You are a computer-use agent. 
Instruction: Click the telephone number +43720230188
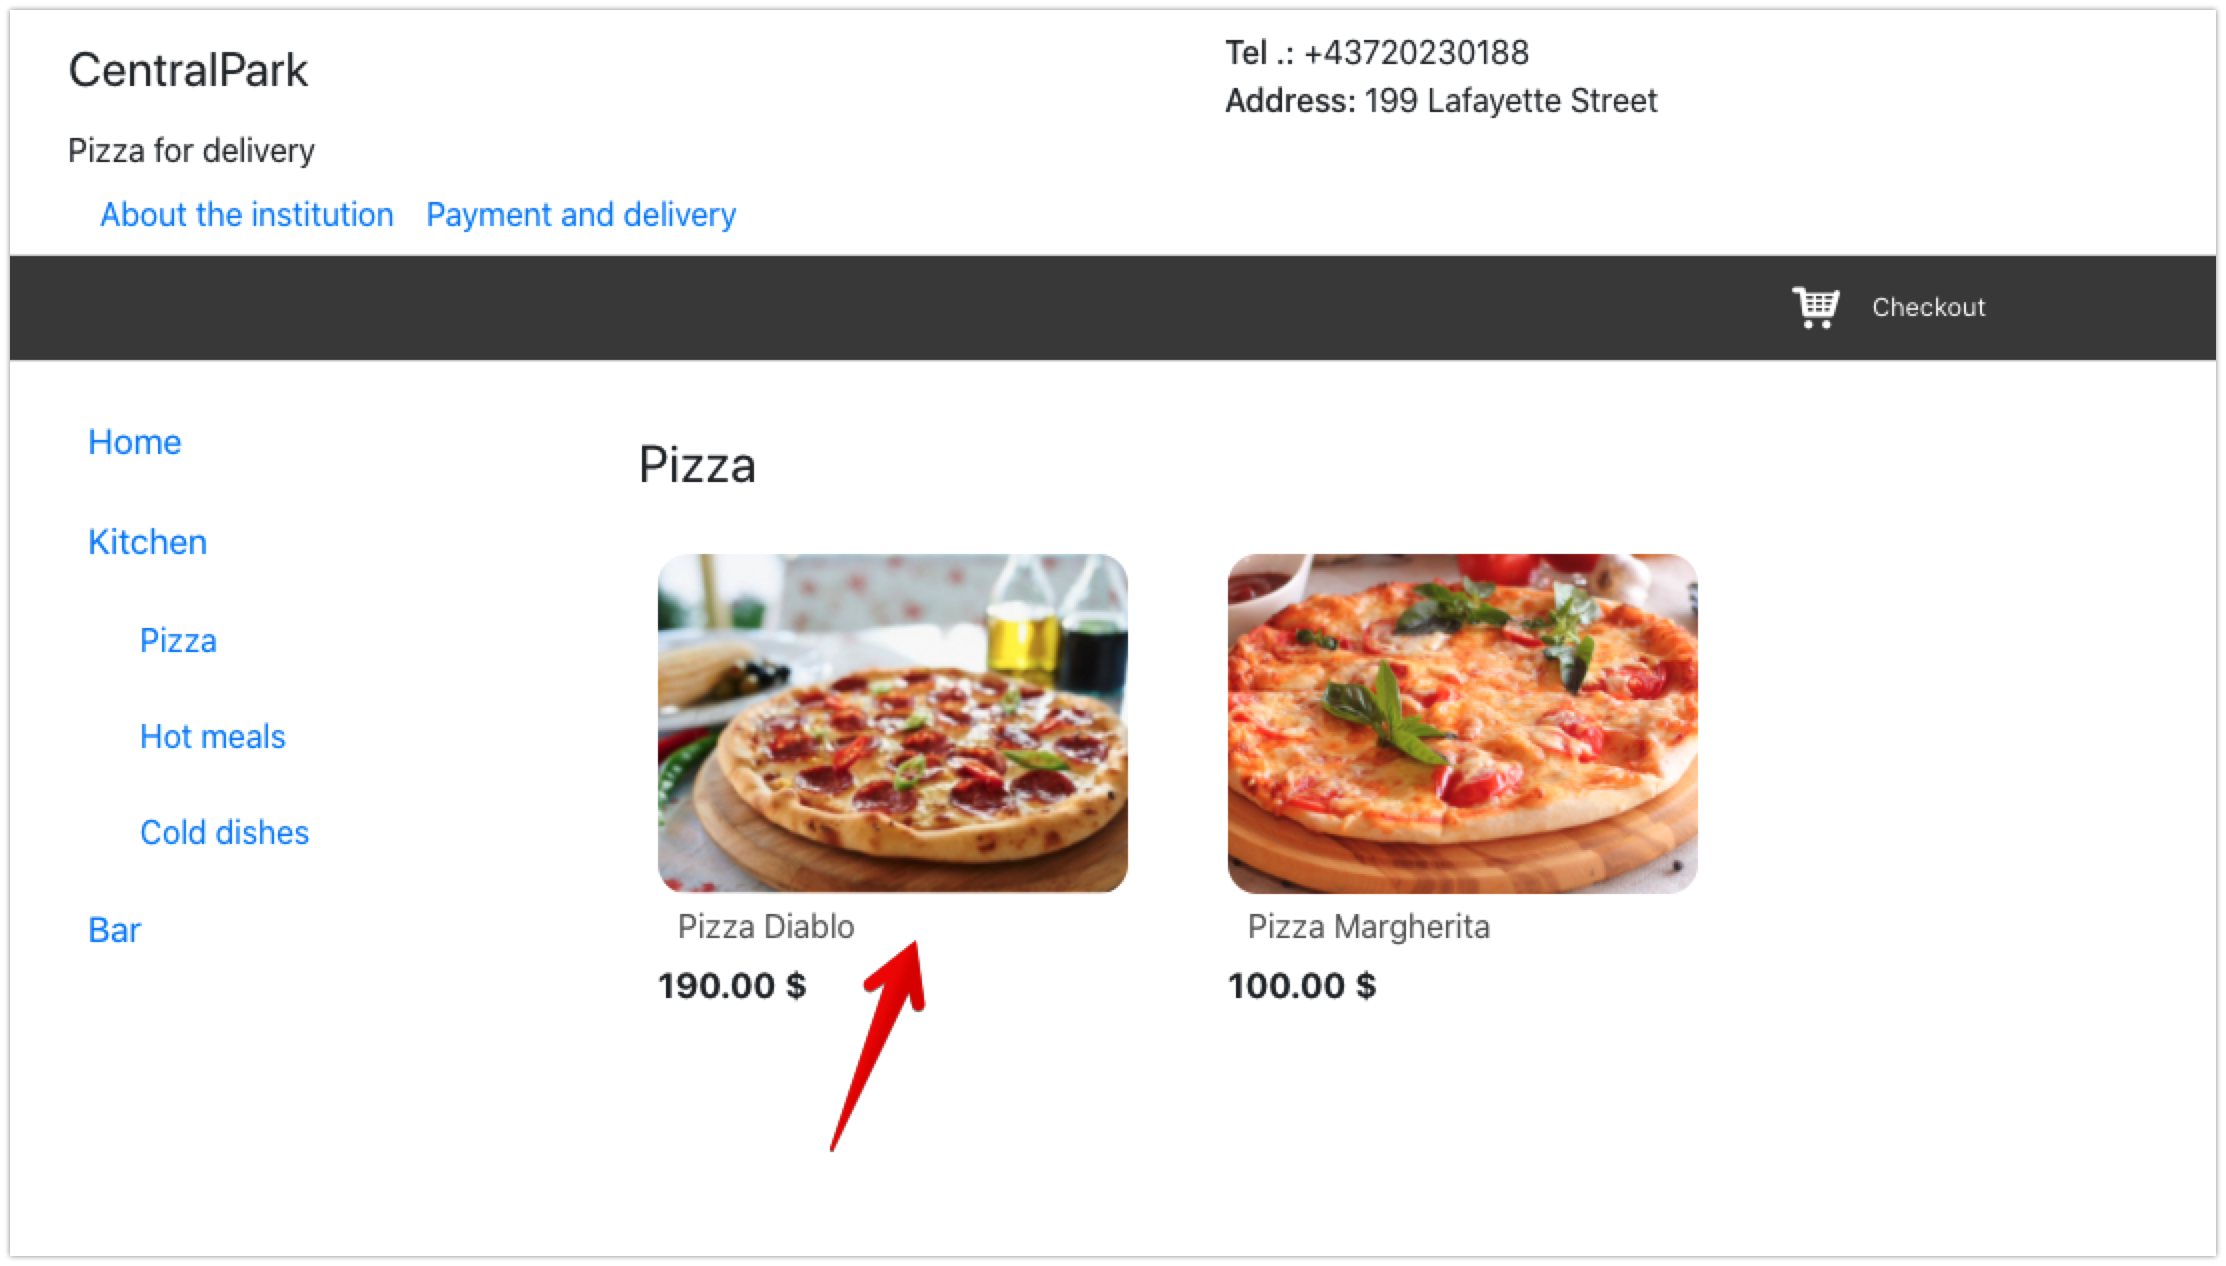1417,52
